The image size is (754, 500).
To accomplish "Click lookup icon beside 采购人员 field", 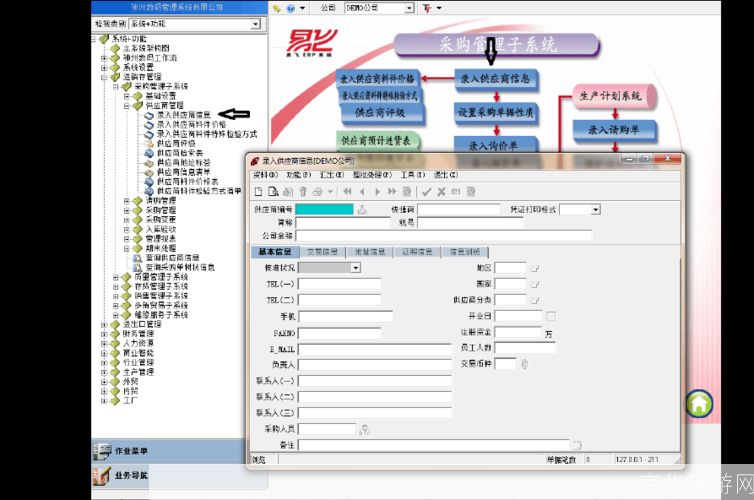I will click(x=364, y=429).
